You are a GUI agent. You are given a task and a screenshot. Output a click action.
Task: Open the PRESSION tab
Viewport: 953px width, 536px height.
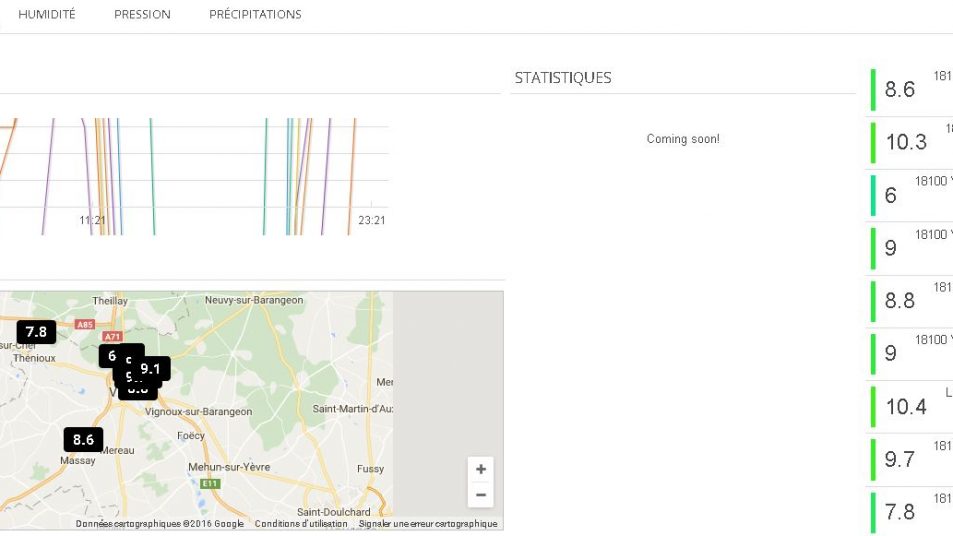tap(142, 14)
